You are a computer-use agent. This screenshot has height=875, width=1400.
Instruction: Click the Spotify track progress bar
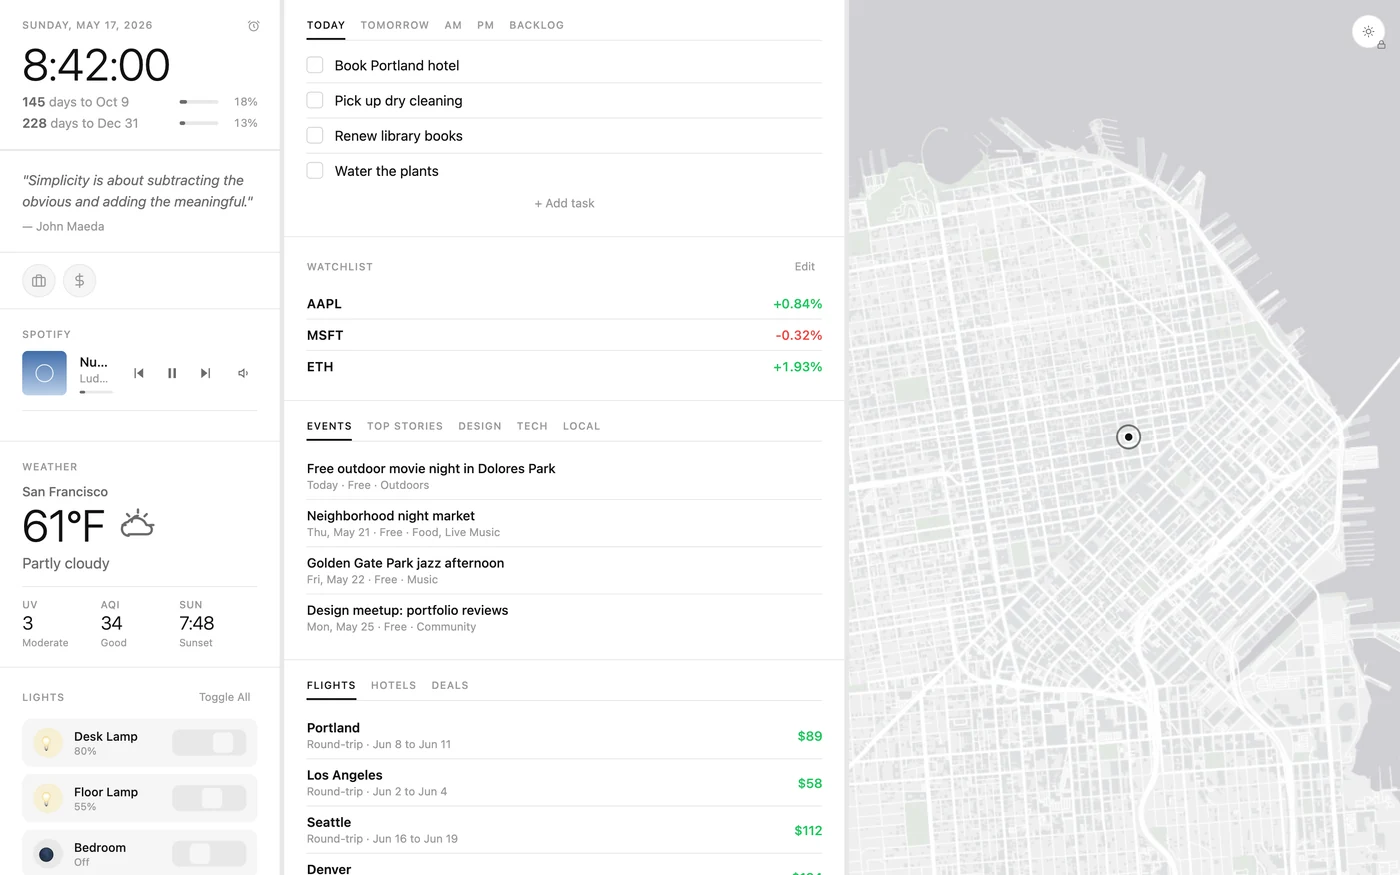[96, 392]
